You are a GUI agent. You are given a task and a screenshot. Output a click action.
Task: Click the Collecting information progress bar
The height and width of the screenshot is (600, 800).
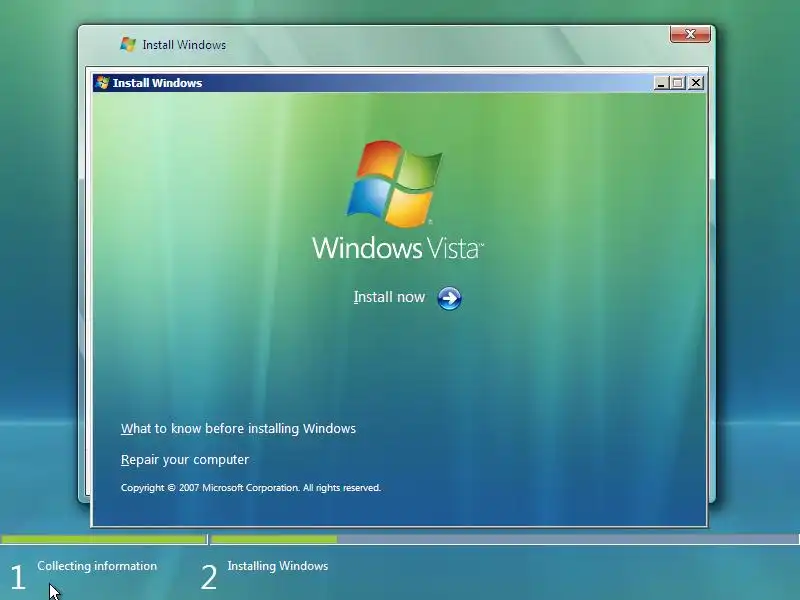tap(104, 539)
